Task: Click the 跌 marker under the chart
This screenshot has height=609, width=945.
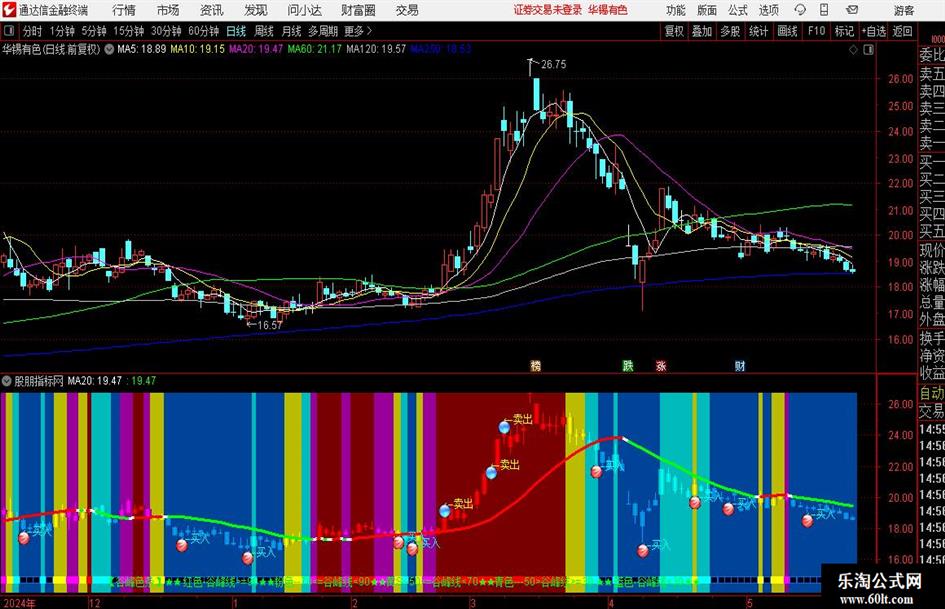Action: (x=628, y=365)
